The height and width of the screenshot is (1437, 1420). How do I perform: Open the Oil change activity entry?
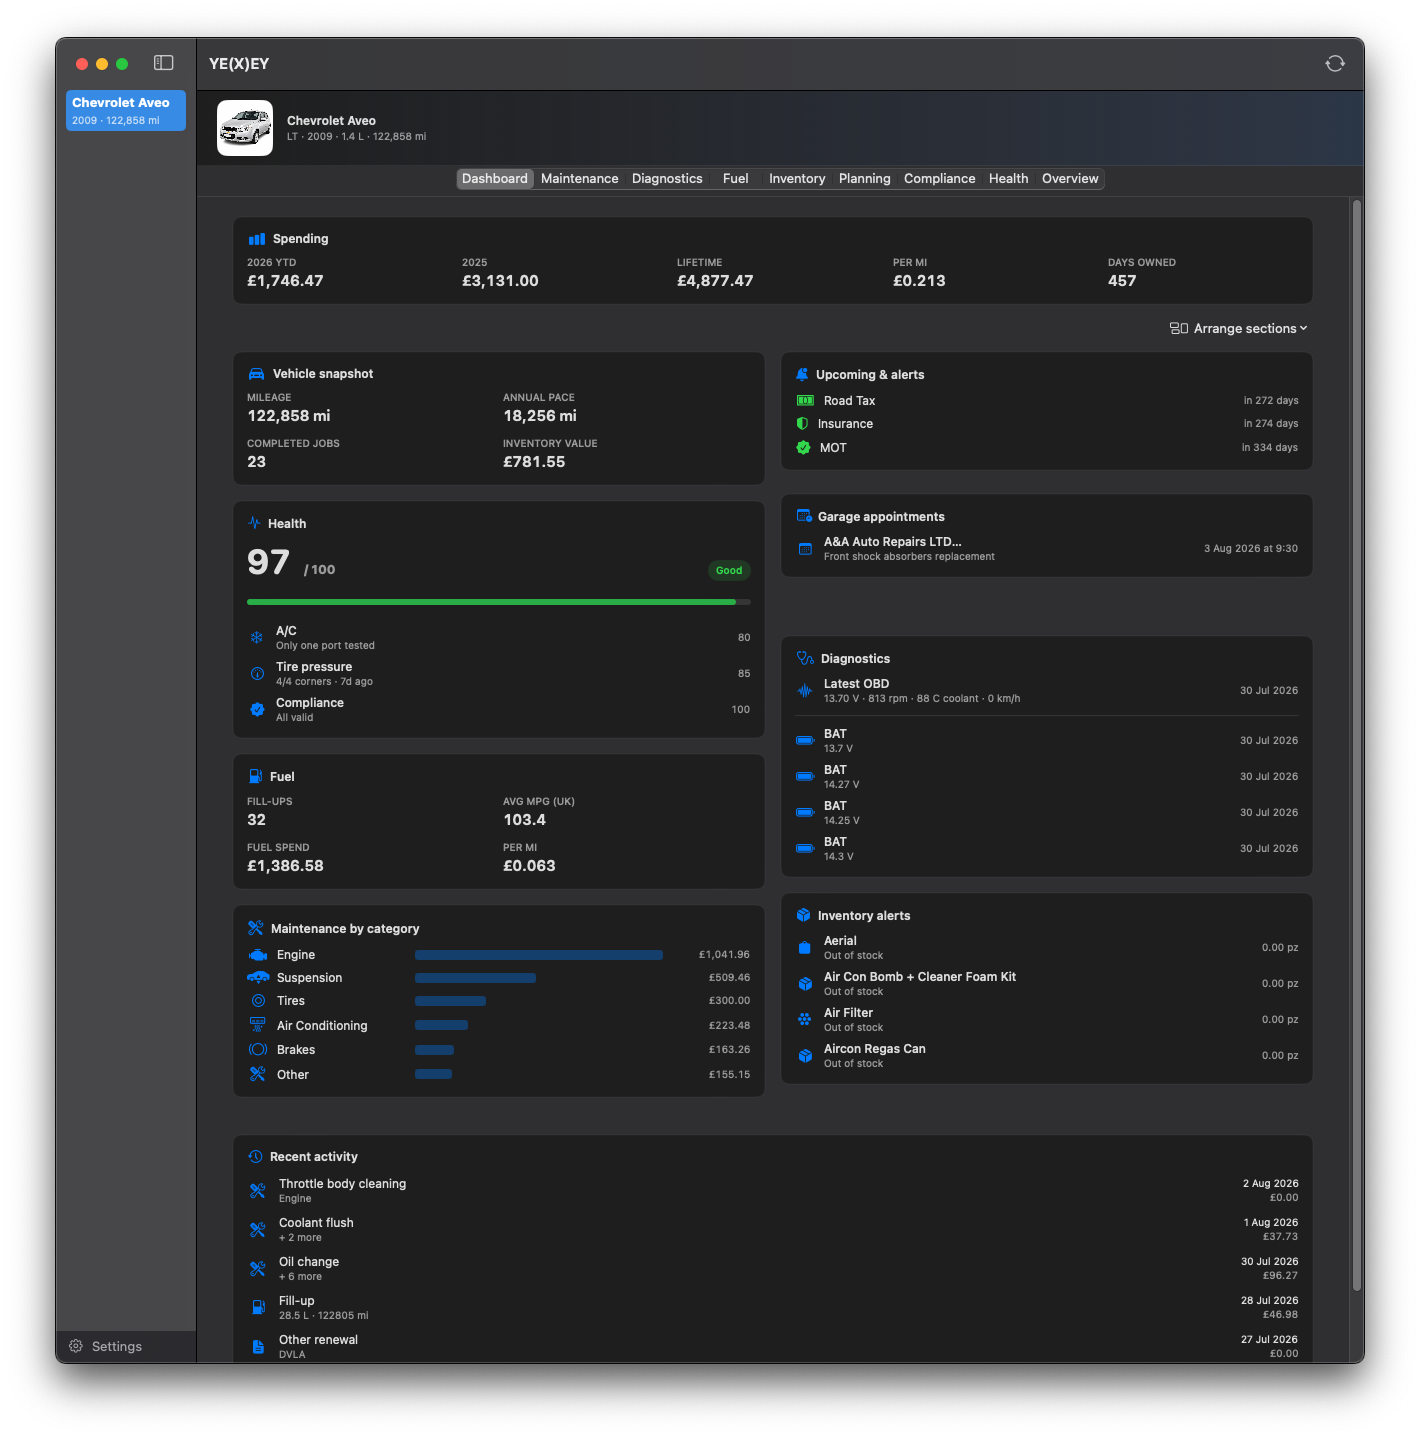[773, 1268]
